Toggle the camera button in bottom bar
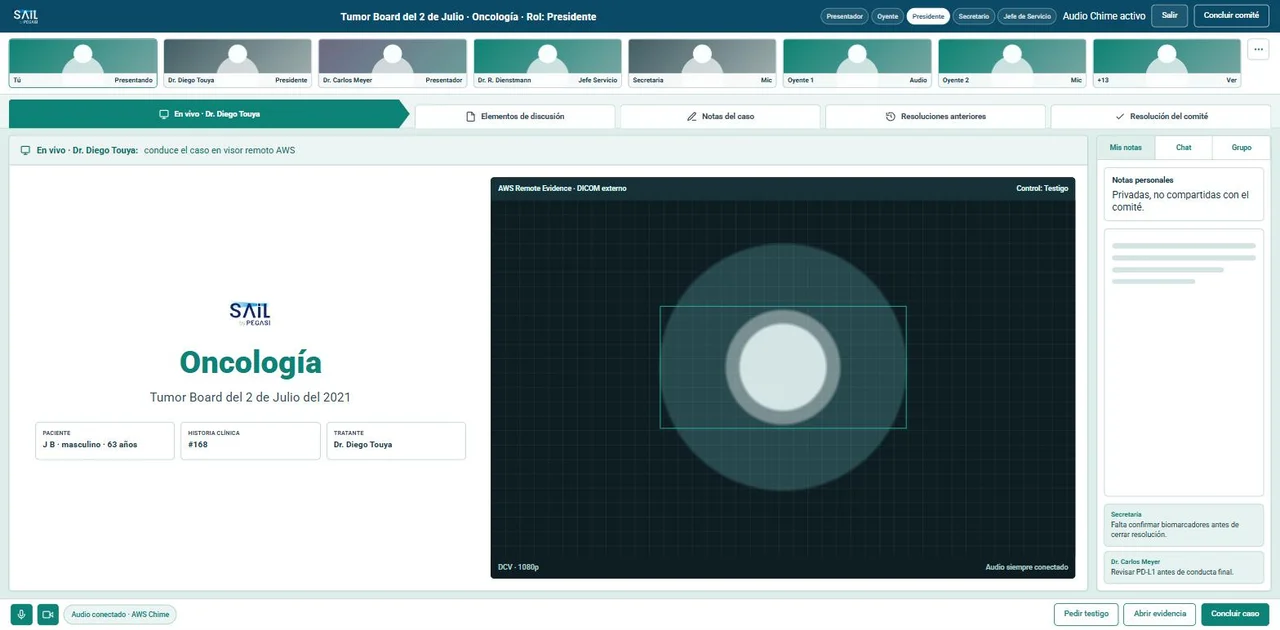Viewport: 1280px width, 630px height. [x=48, y=614]
